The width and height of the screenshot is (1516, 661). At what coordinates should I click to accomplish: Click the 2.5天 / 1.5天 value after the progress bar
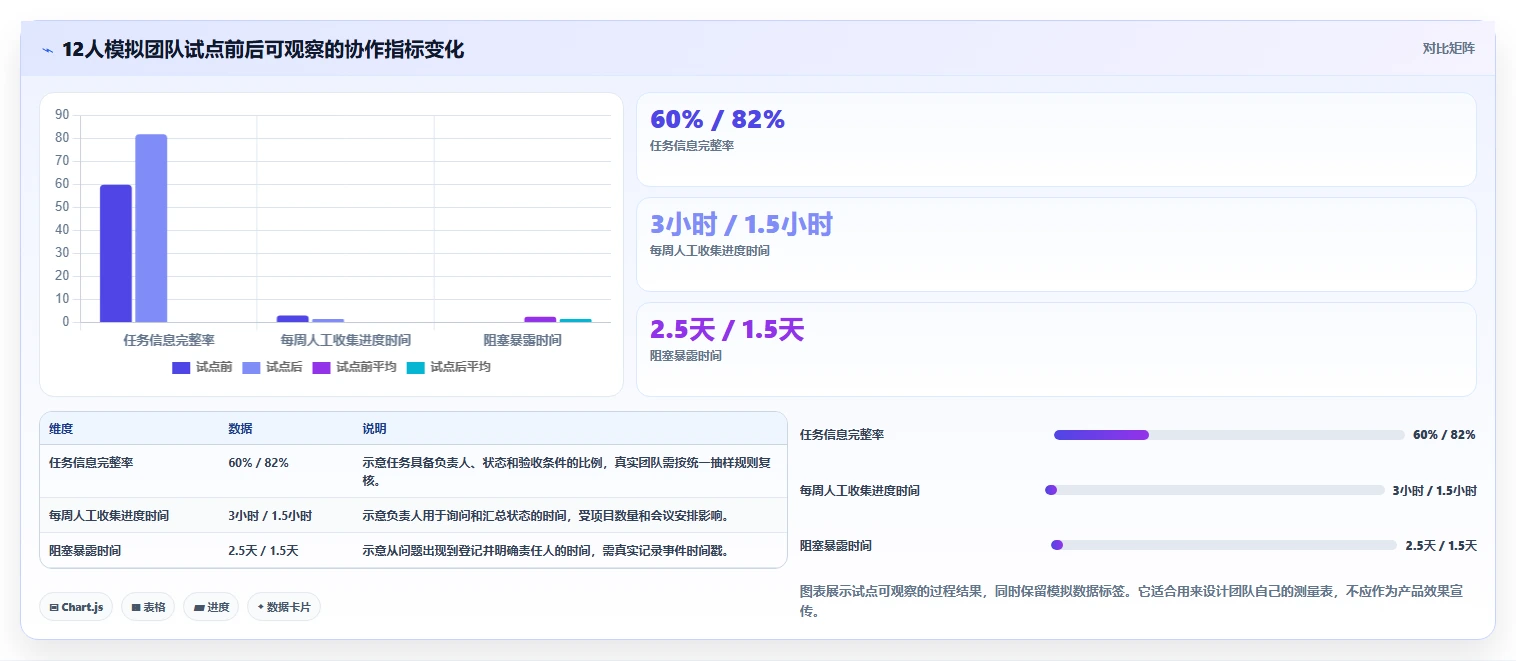[1441, 546]
